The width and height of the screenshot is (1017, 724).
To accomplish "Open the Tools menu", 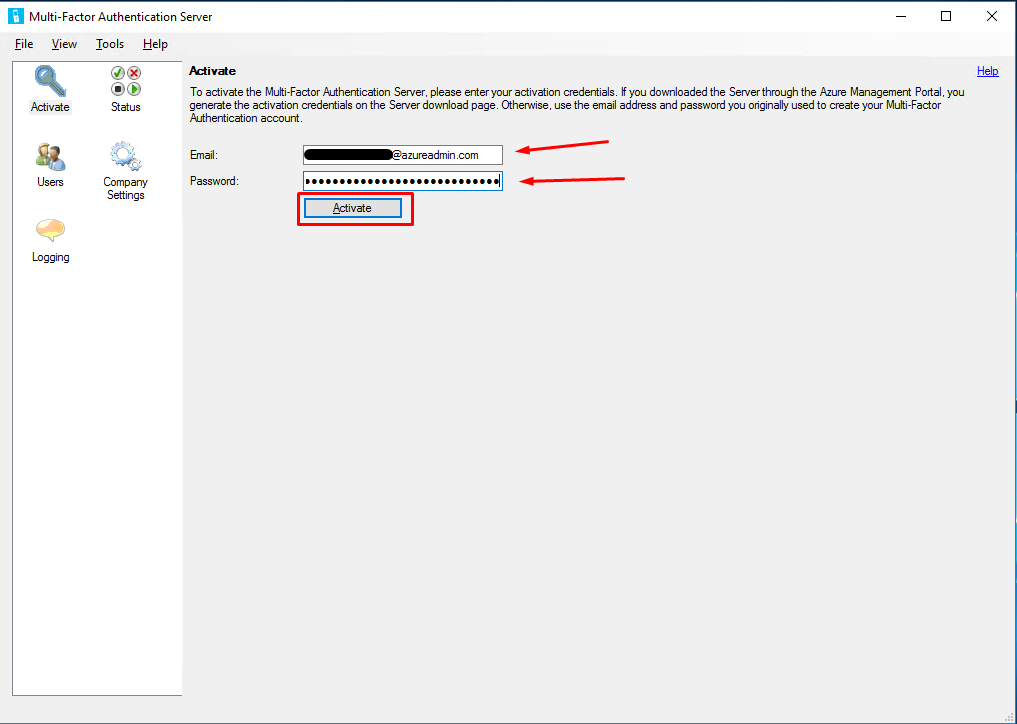I will pyautogui.click(x=110, y=44).
